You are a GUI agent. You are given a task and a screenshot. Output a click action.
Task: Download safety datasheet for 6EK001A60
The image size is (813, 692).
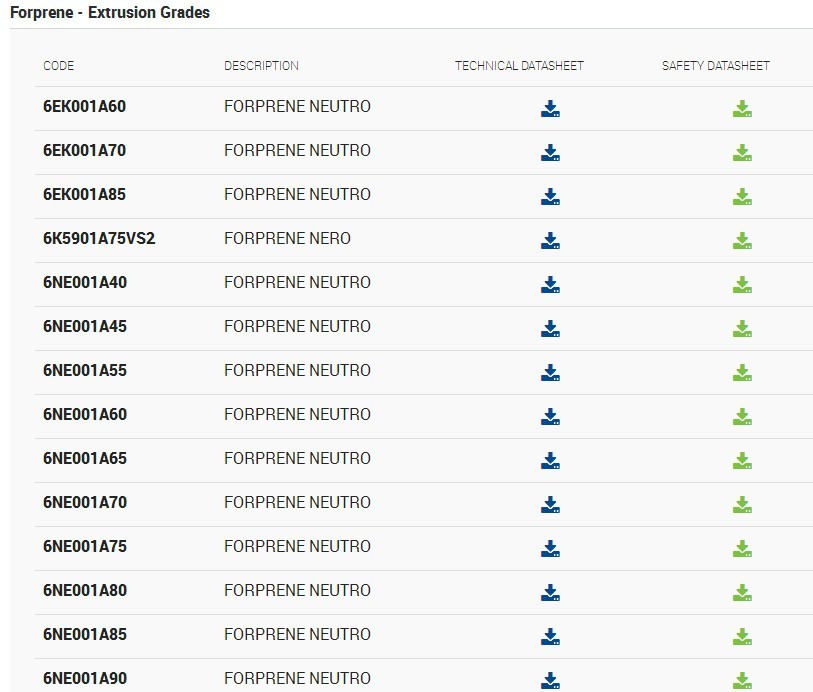click(742, 109)
